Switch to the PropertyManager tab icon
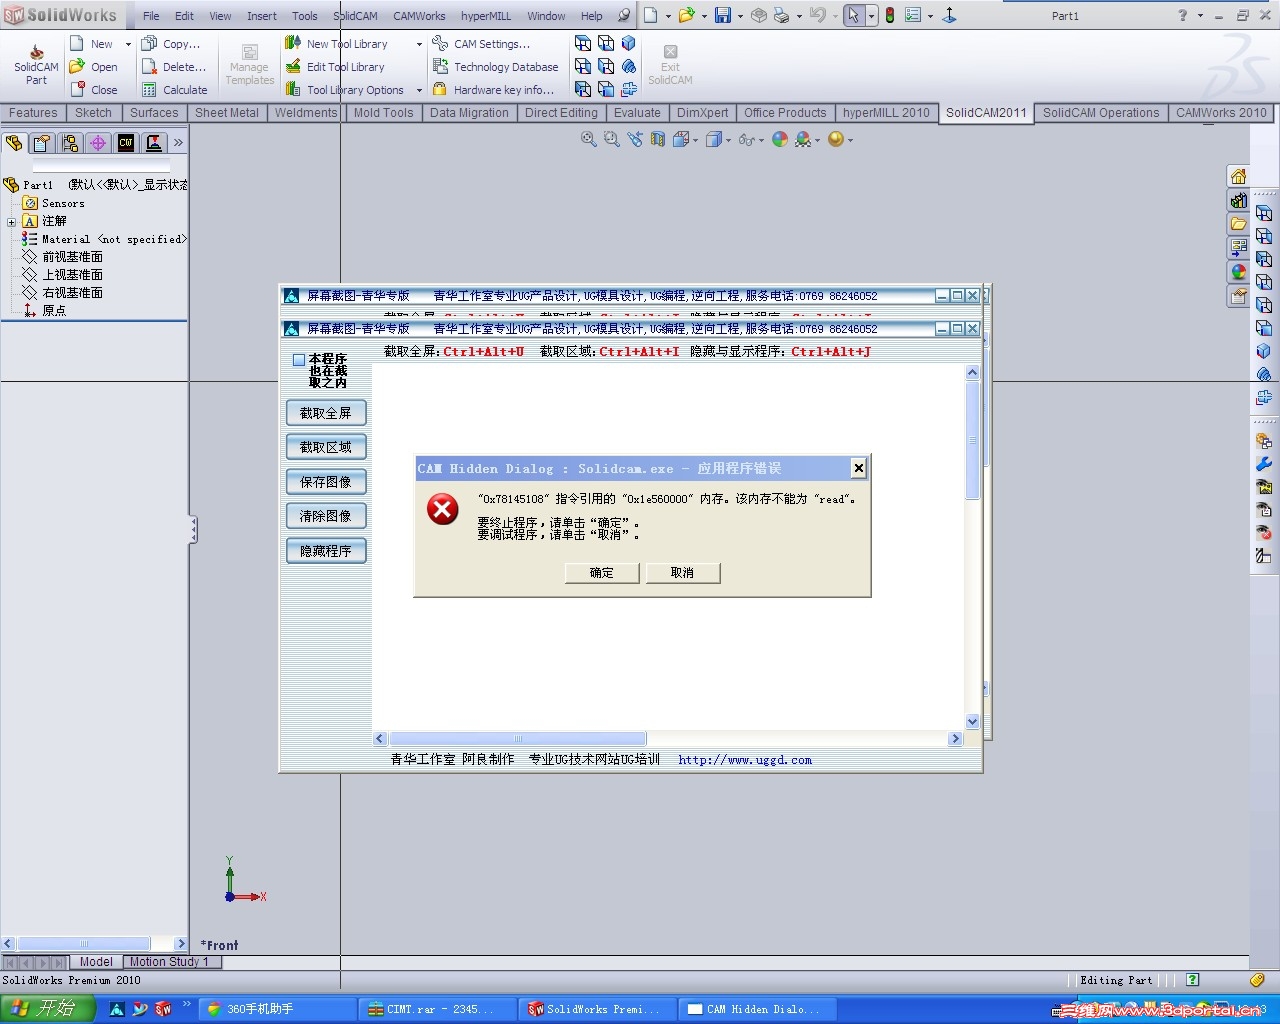Viewport: 1280px width, 1024px height. [42, 143]
